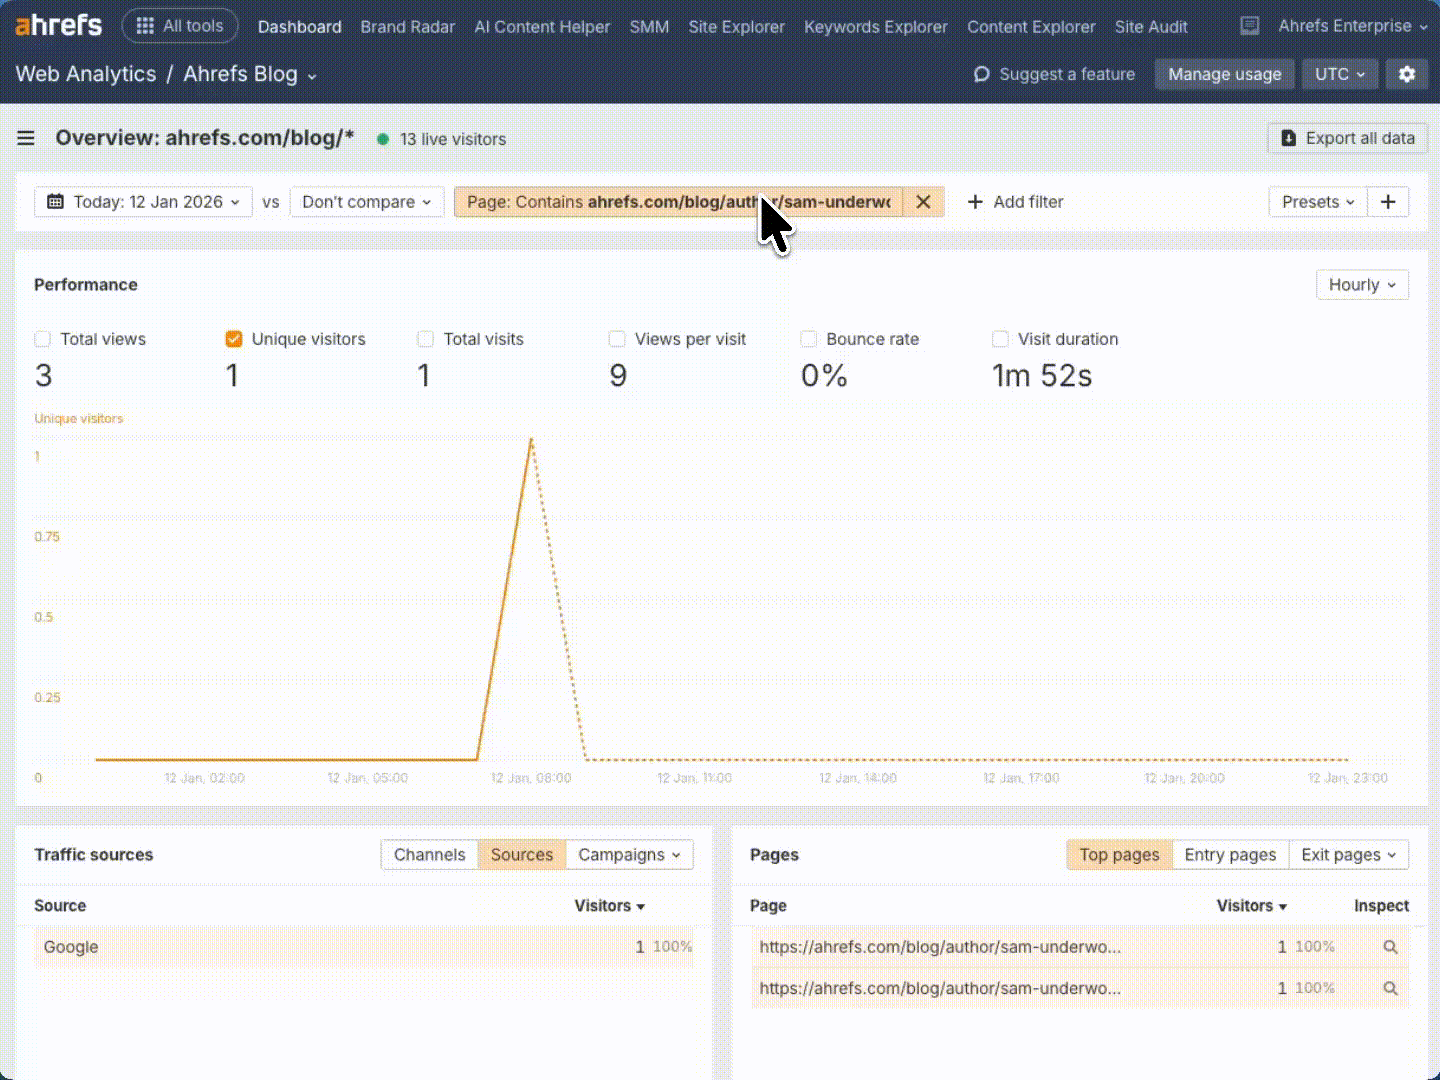Open the hamburger sidebar menu
Viewport: 1440px width, 1080px height.
(x=26, y=138)
